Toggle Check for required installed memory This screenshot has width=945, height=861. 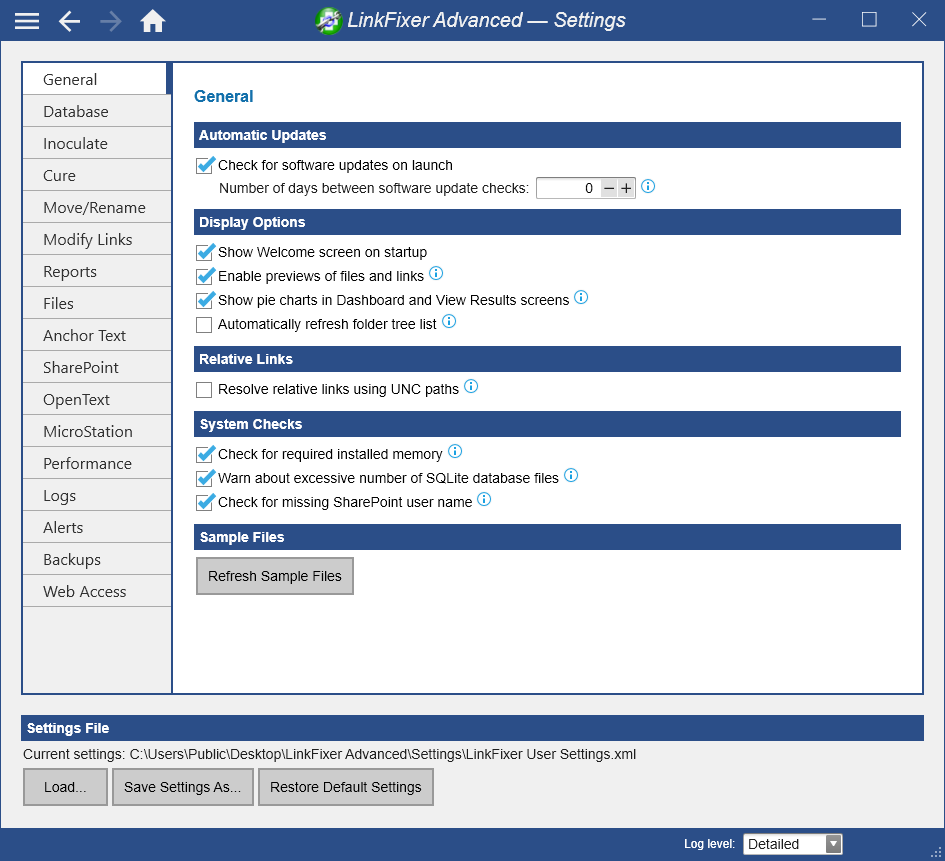point(204,454)
